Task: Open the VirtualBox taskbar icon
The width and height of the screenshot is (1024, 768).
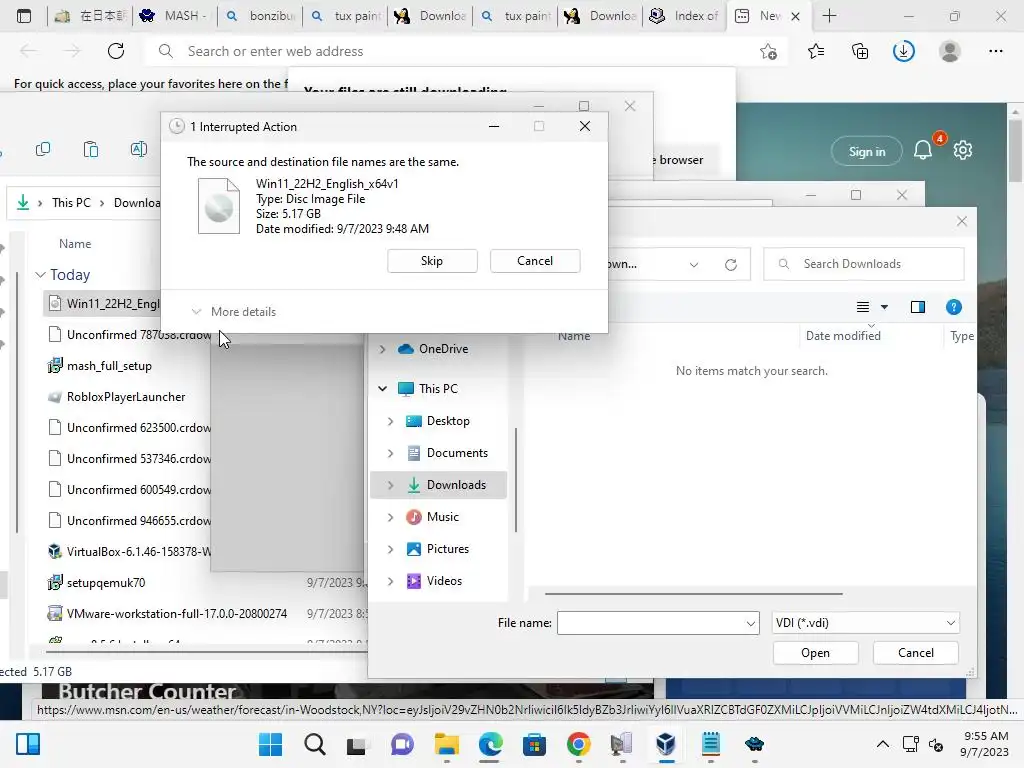Action: coord(665,744)
